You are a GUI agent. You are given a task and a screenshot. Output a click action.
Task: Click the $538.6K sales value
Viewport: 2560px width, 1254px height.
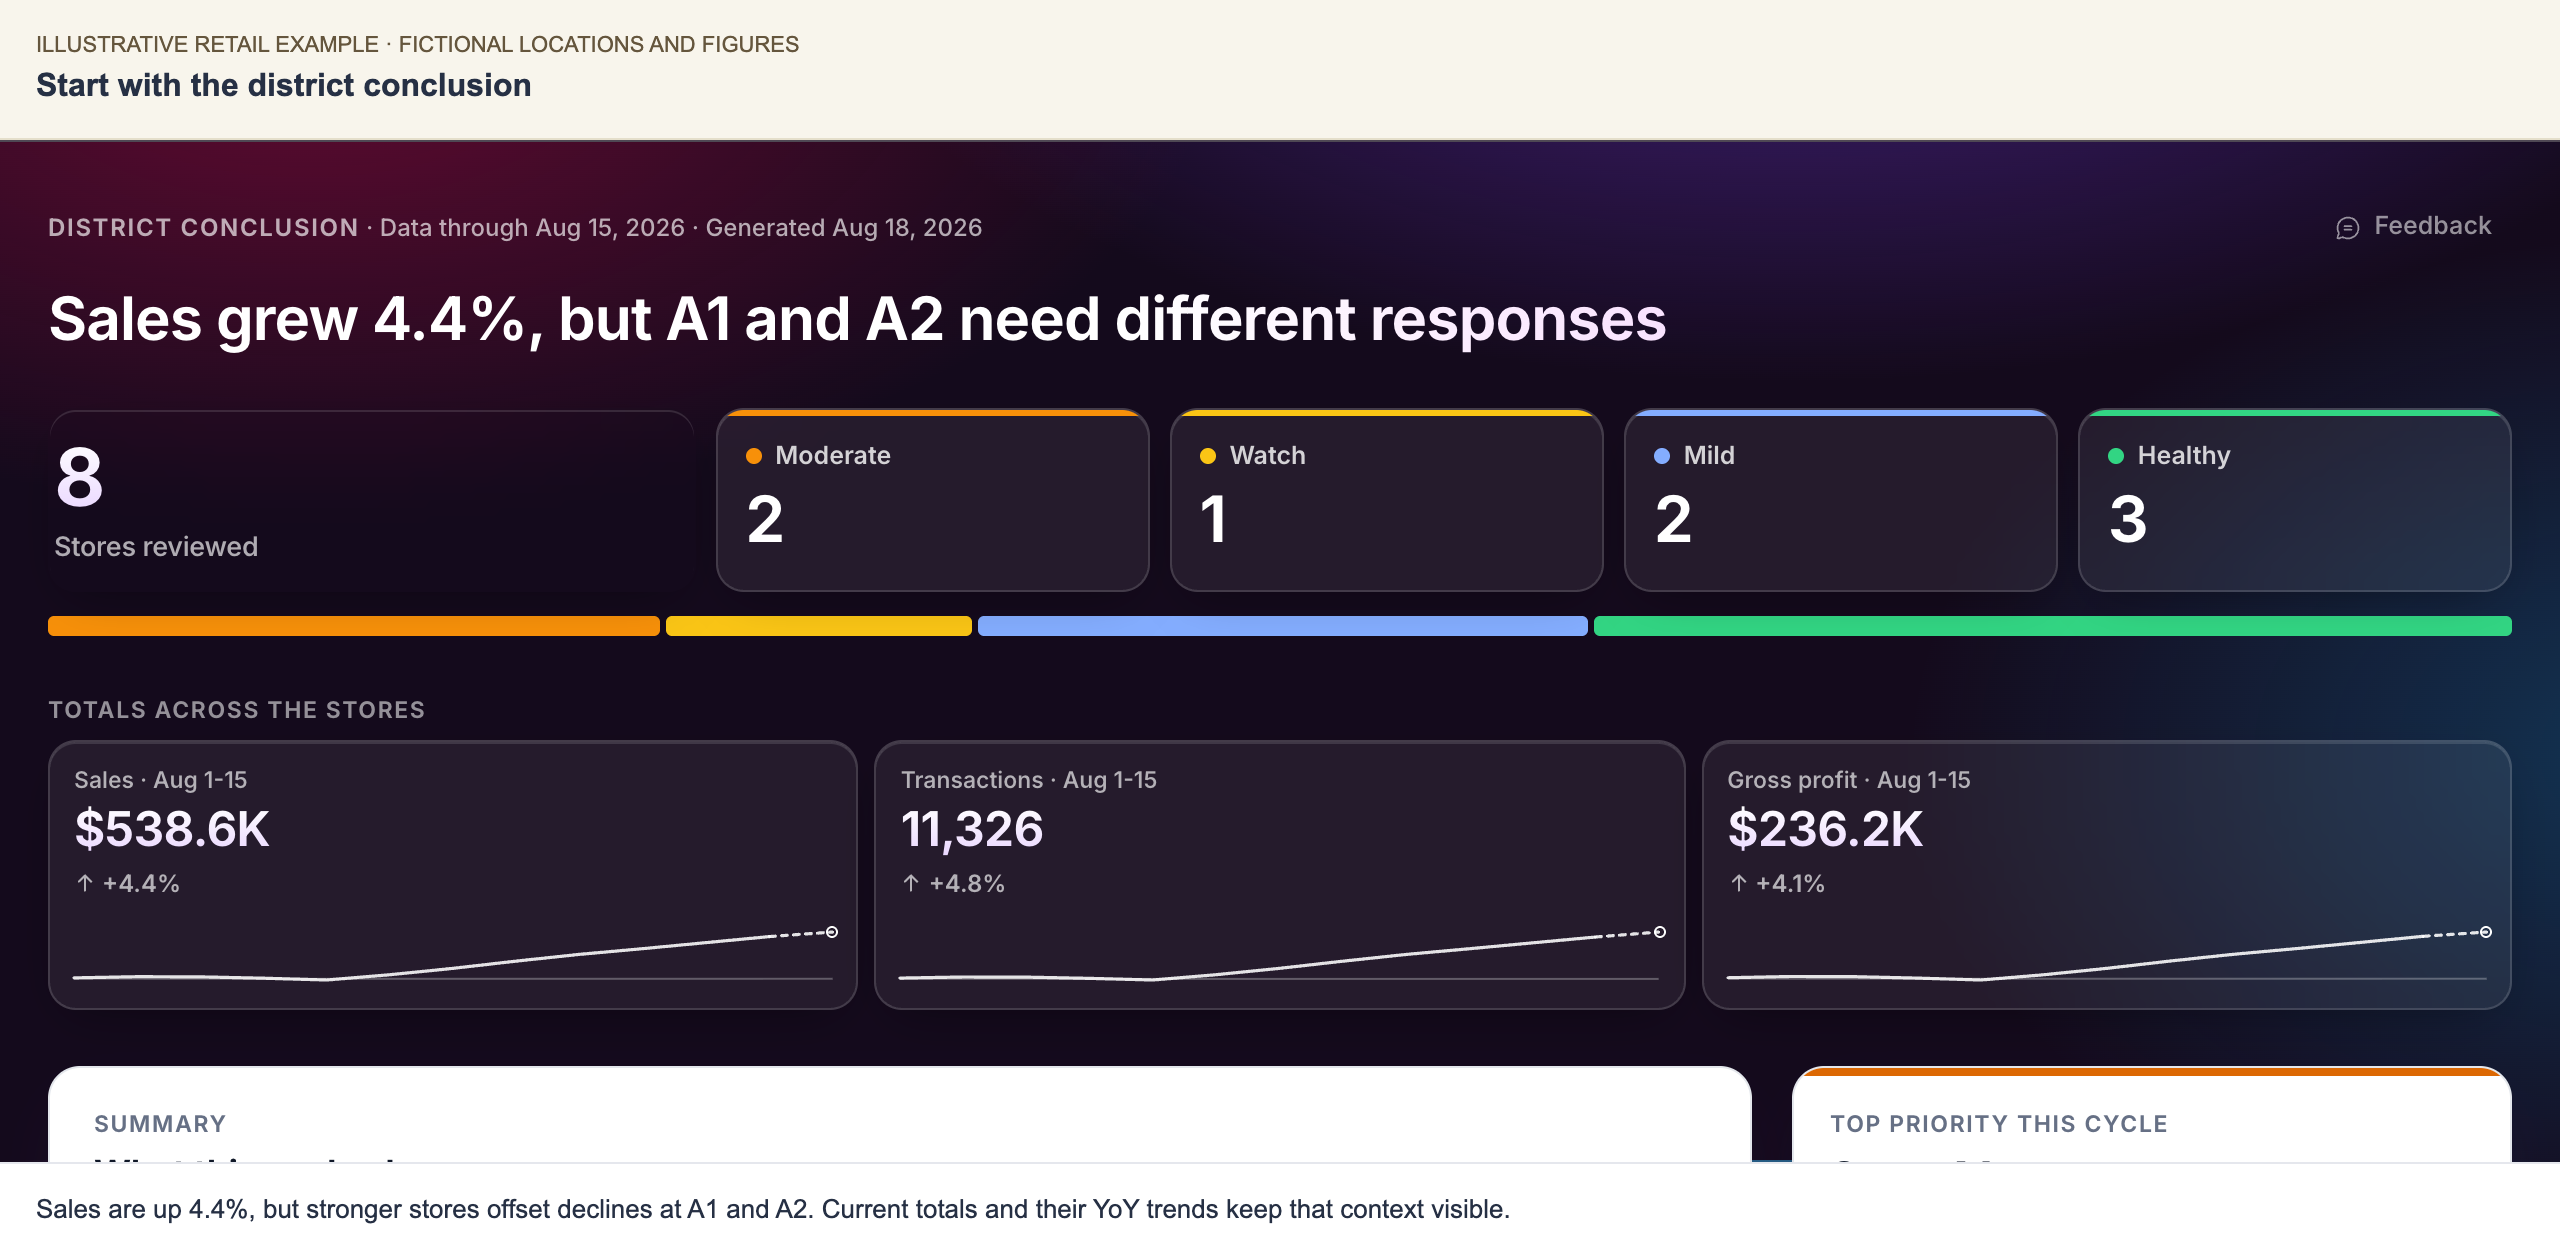pos(172,829)
